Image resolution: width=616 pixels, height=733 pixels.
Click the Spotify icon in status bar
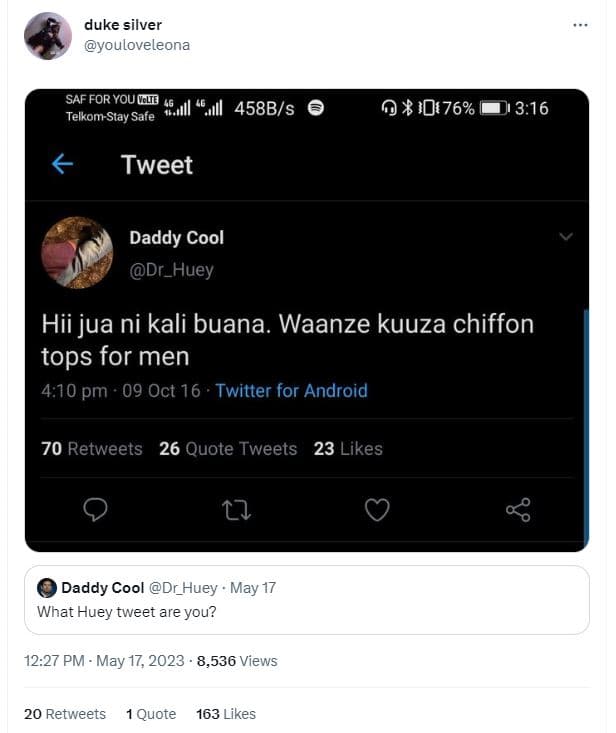pyautogui.click(x=316, y=108)
